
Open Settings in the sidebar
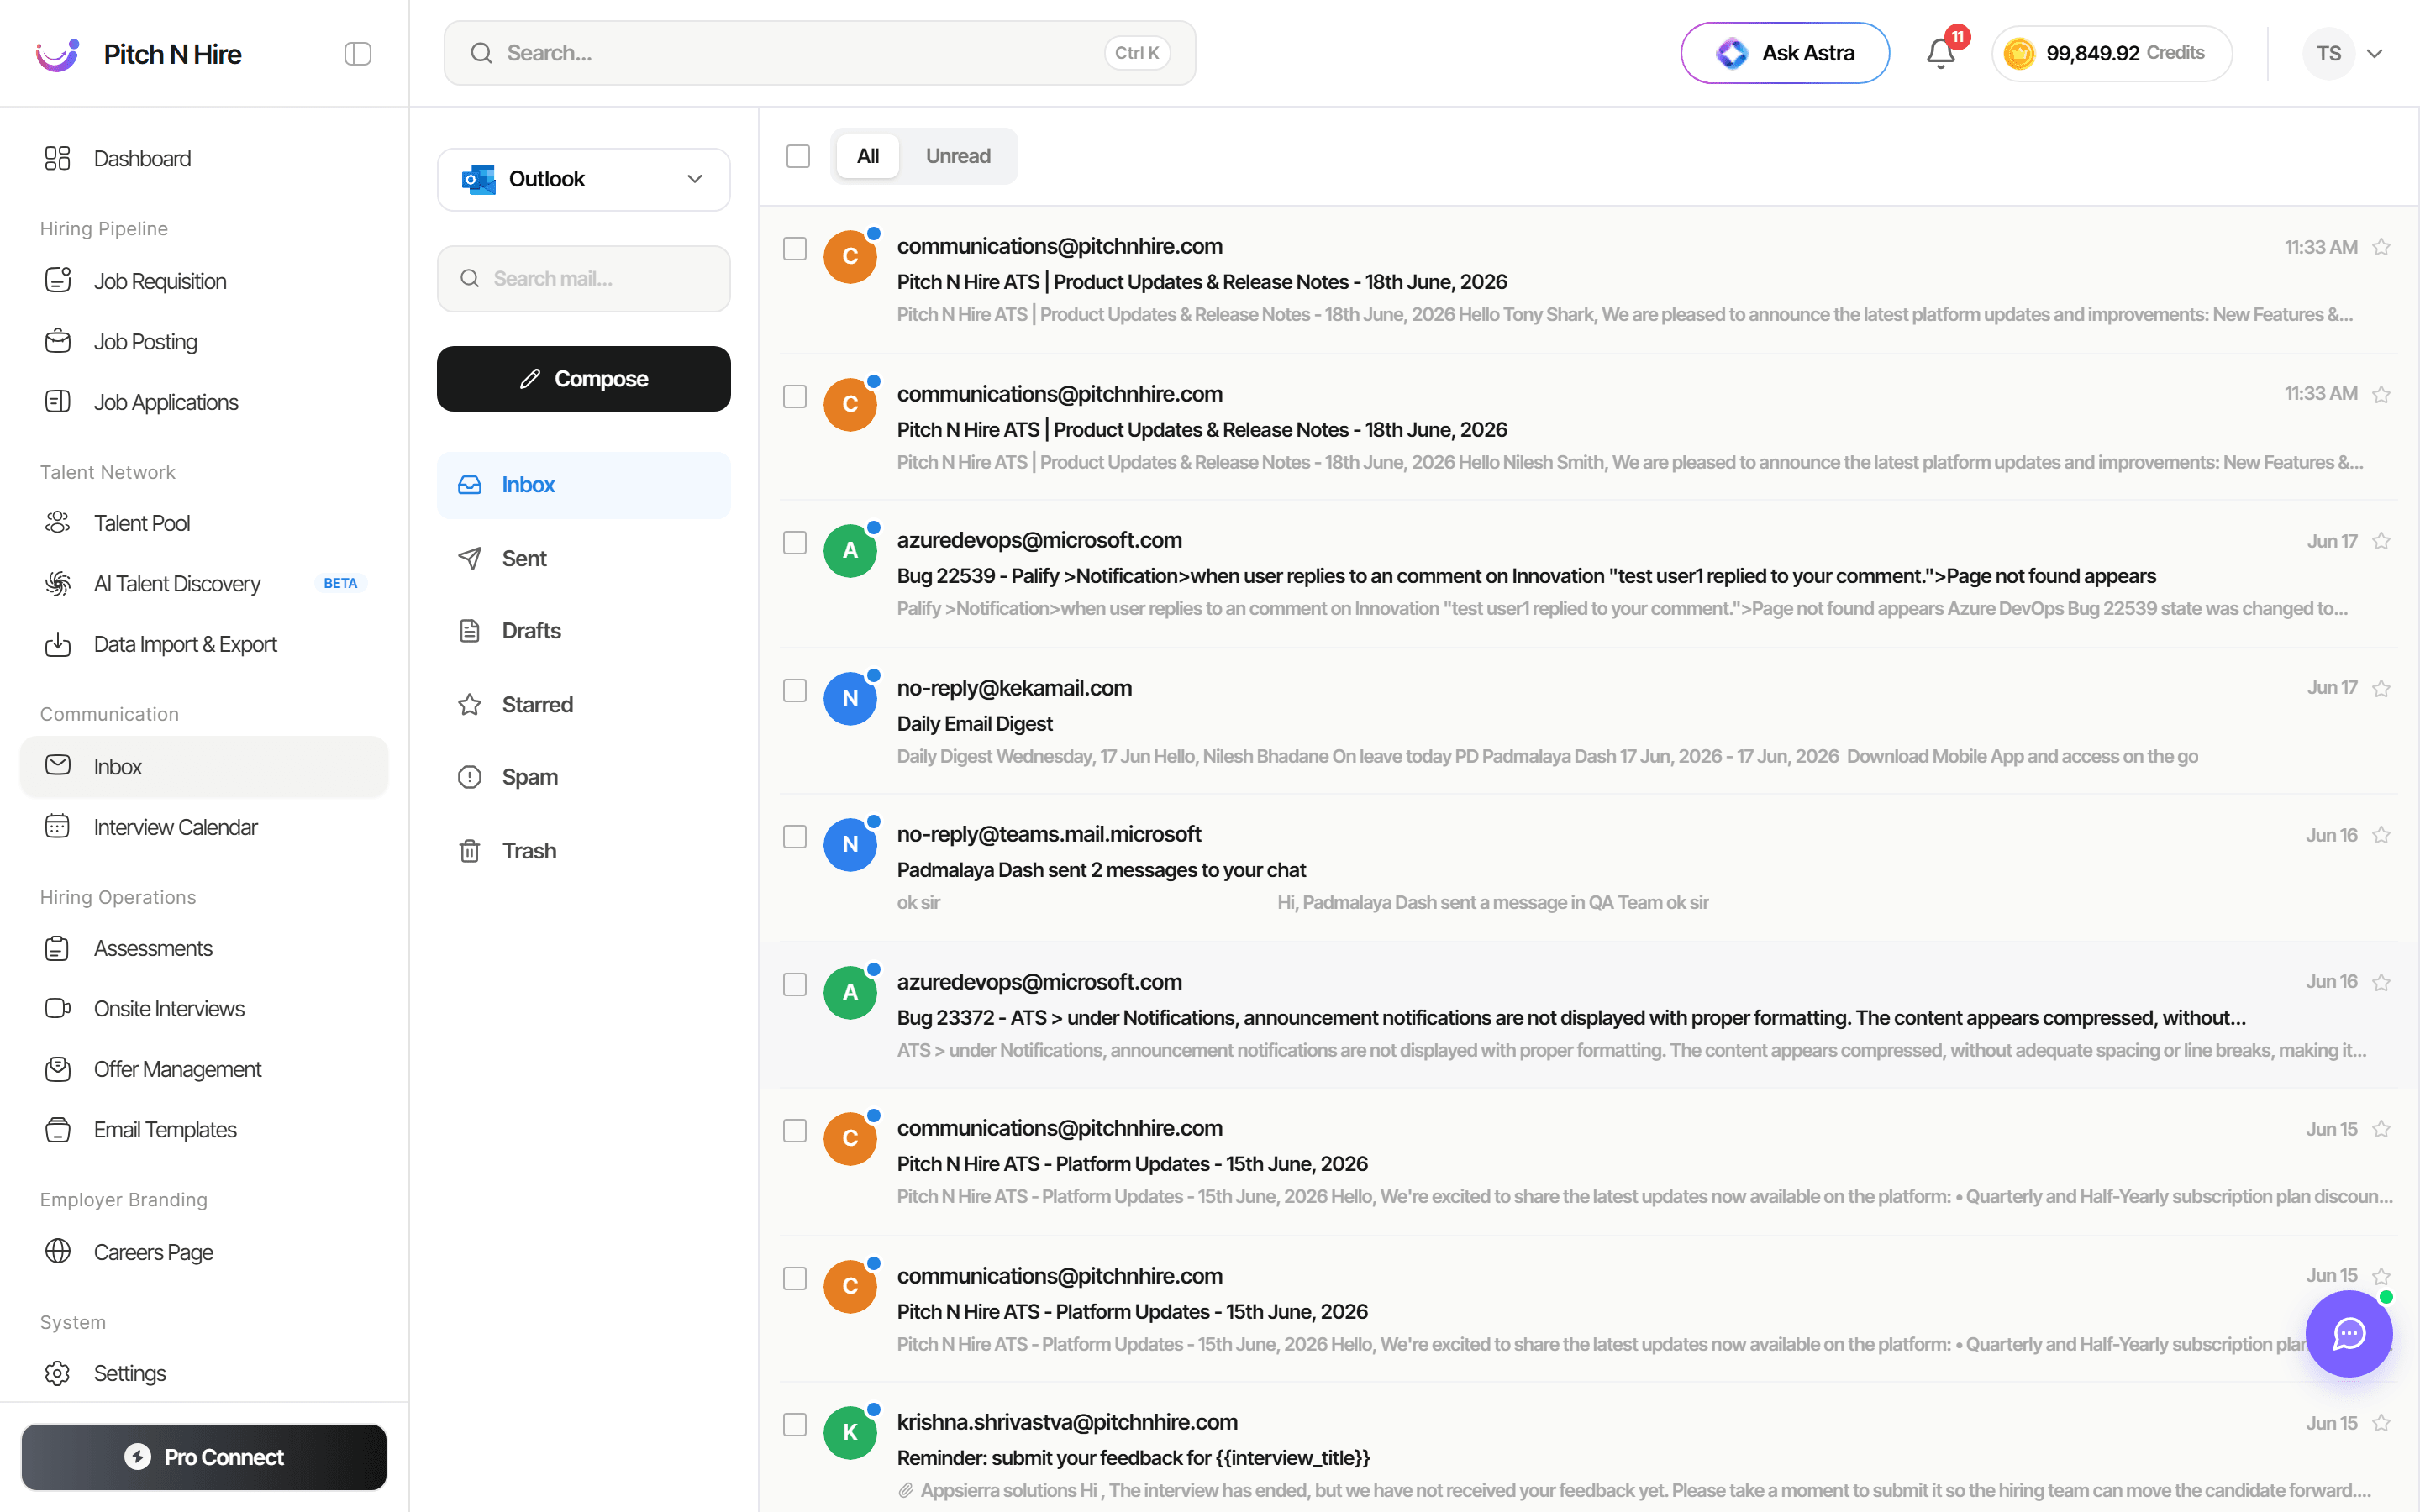204,1373
